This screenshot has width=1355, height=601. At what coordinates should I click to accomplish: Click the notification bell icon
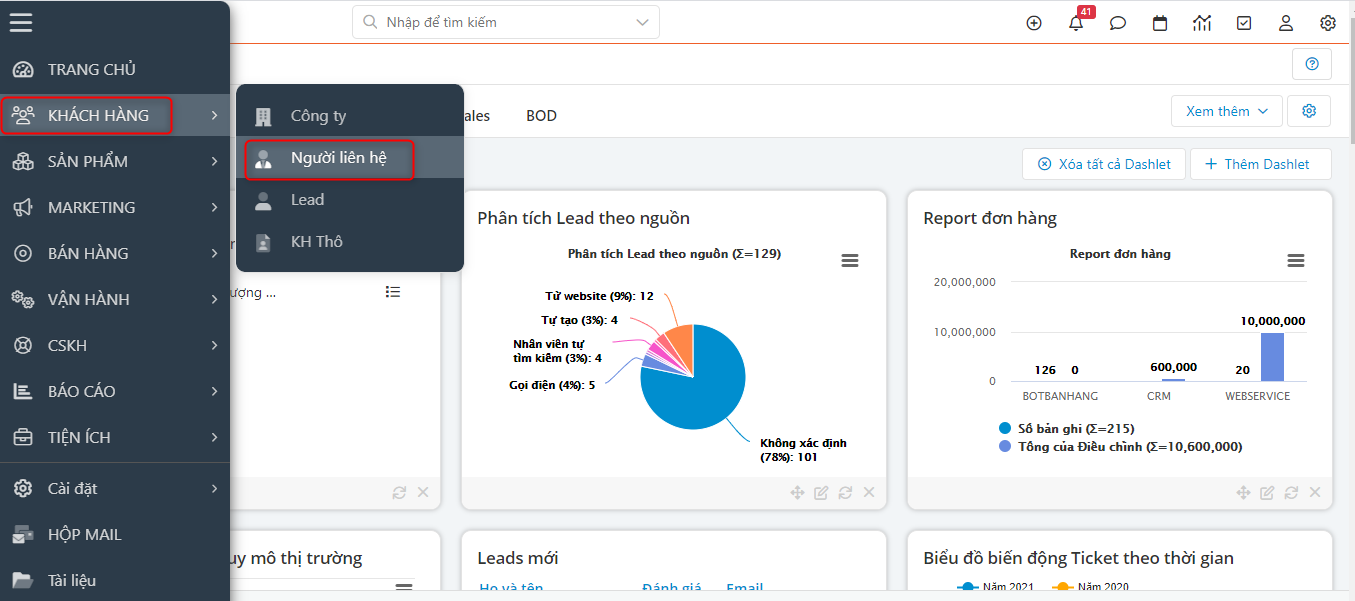click(1076, 23)
